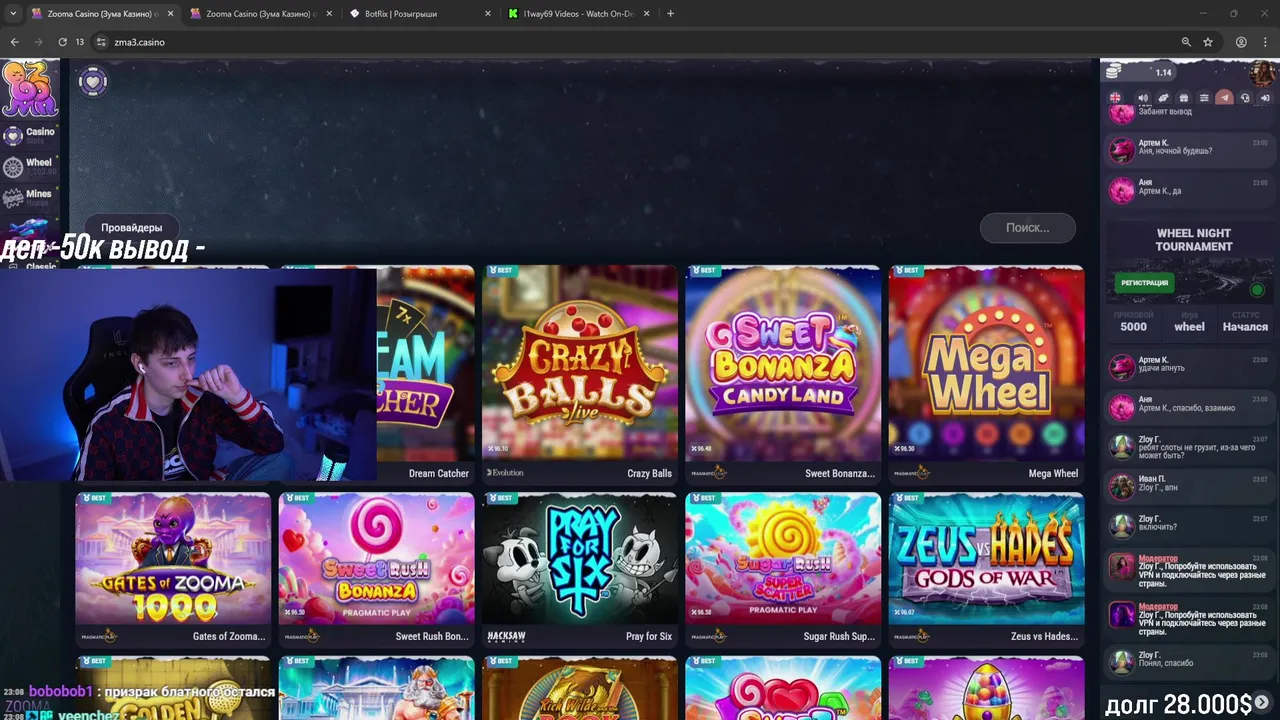
Task: Click the РЕГИСТРАЦИЯ tournament button
Action: point(1145,283)
